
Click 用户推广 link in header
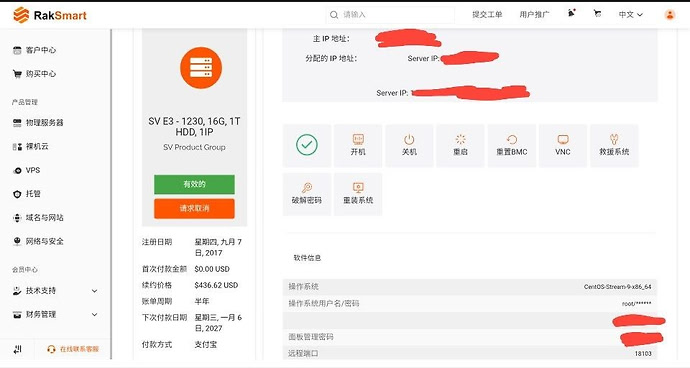pyautogui.click(x=534, y=15)
